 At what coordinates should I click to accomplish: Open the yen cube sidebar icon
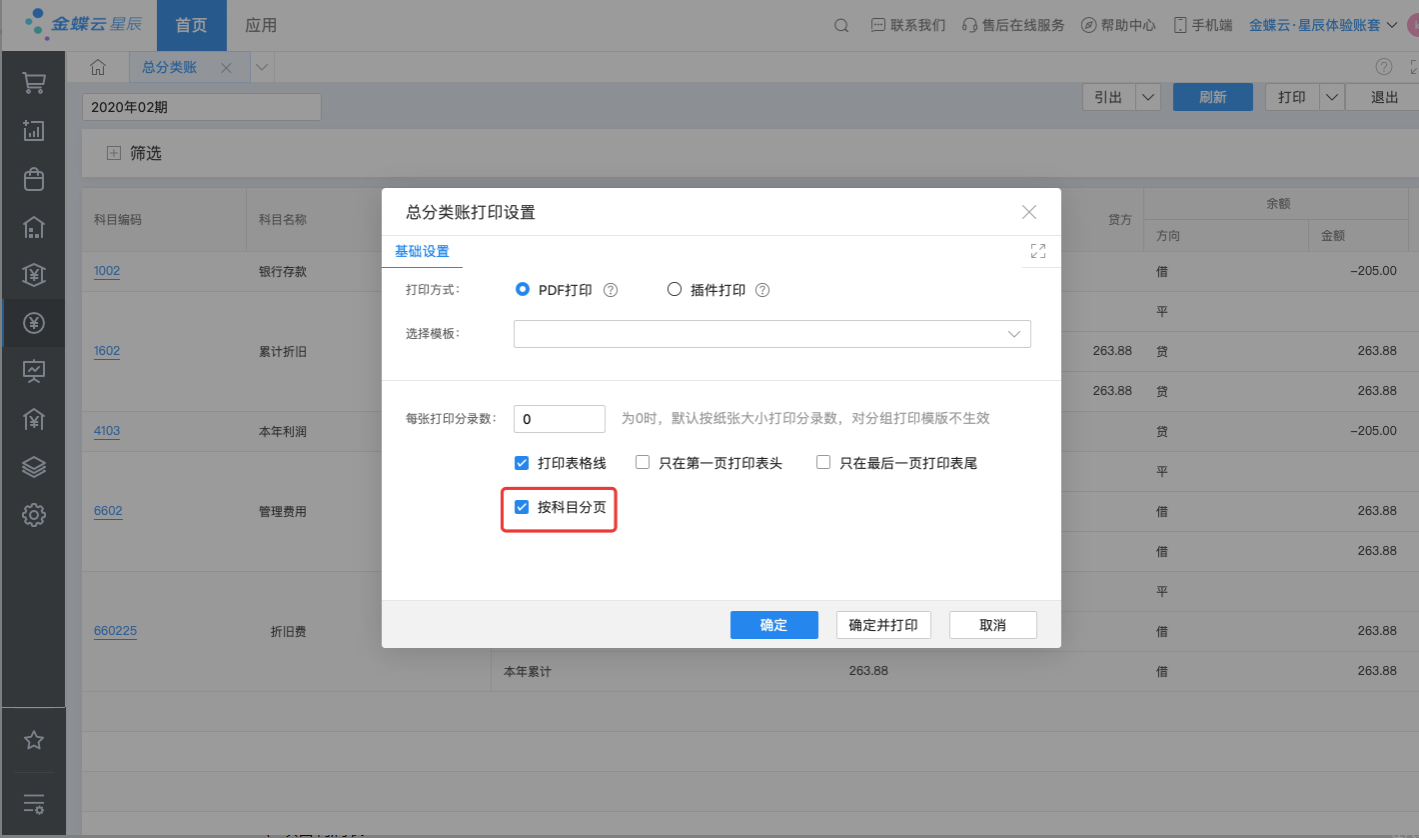point(33,274)
